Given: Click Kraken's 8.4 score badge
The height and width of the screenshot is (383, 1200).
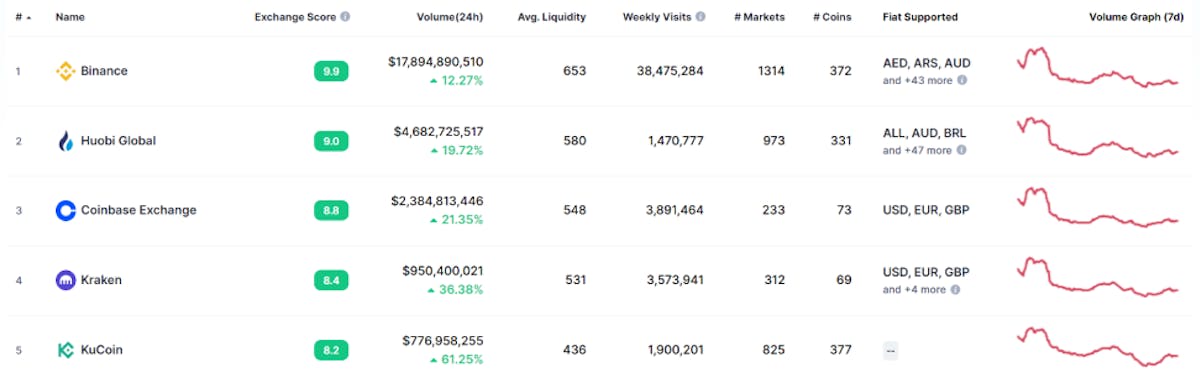Looking at the screenshot, I should click(x=331, y=280).
